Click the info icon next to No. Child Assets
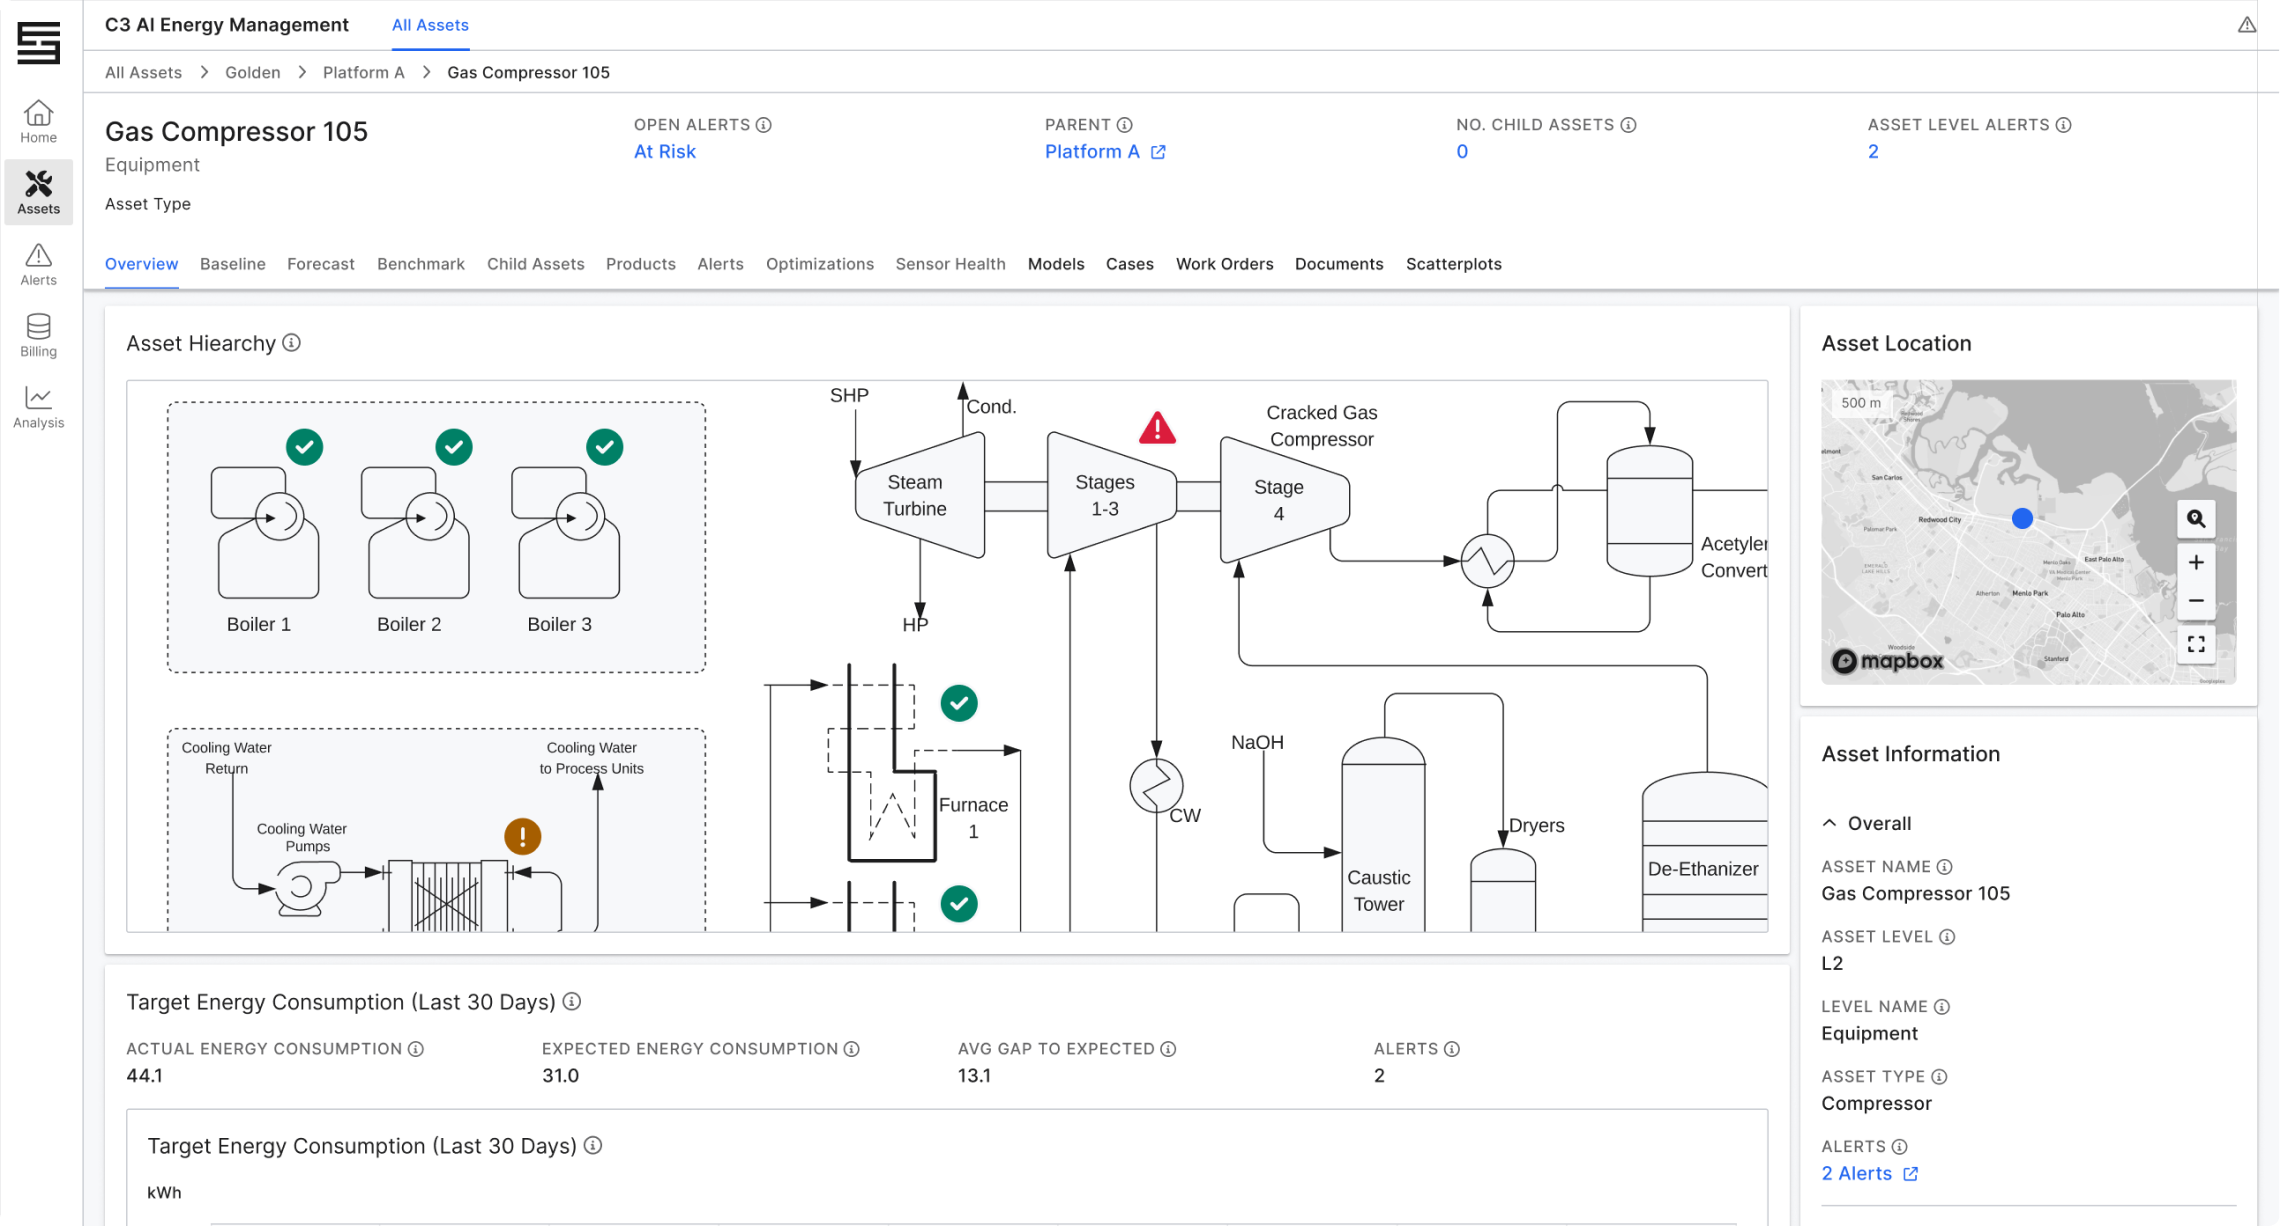Viewport: 2280px width, 1226px height. [x=1628, y=125]
